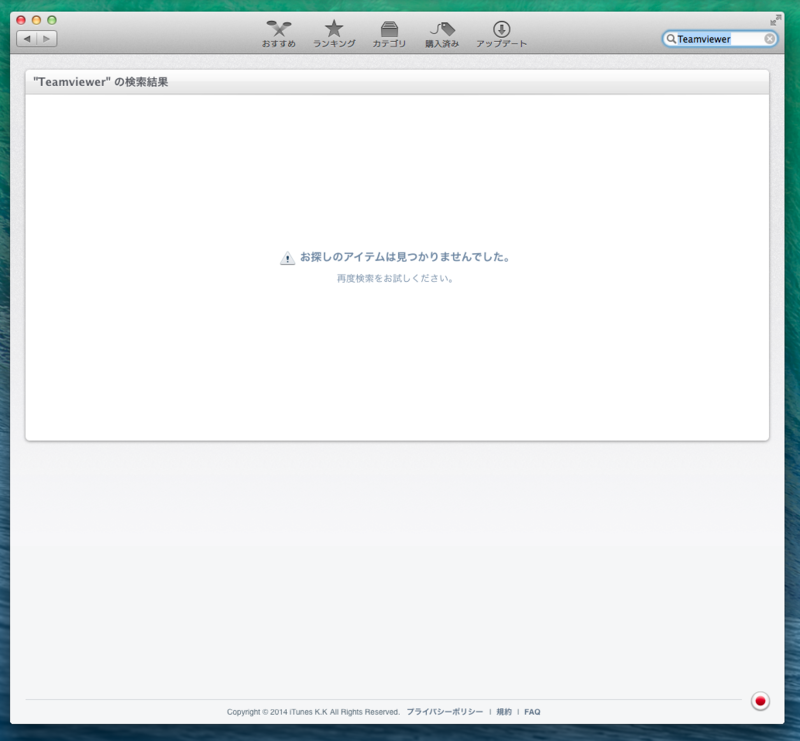Viewport: 800px width, 741px height.
Task: Click the "お探しのアイテムは見つかりませんでした。" message
Action: [x=405, y=257]
